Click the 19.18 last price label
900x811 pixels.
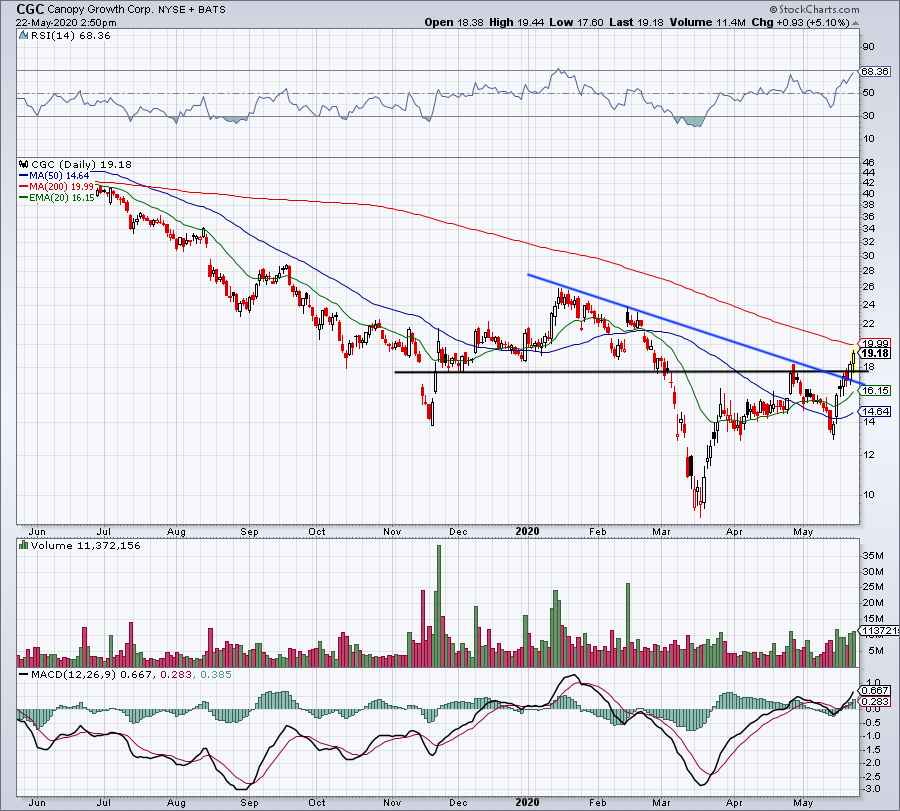coord(875,354)
